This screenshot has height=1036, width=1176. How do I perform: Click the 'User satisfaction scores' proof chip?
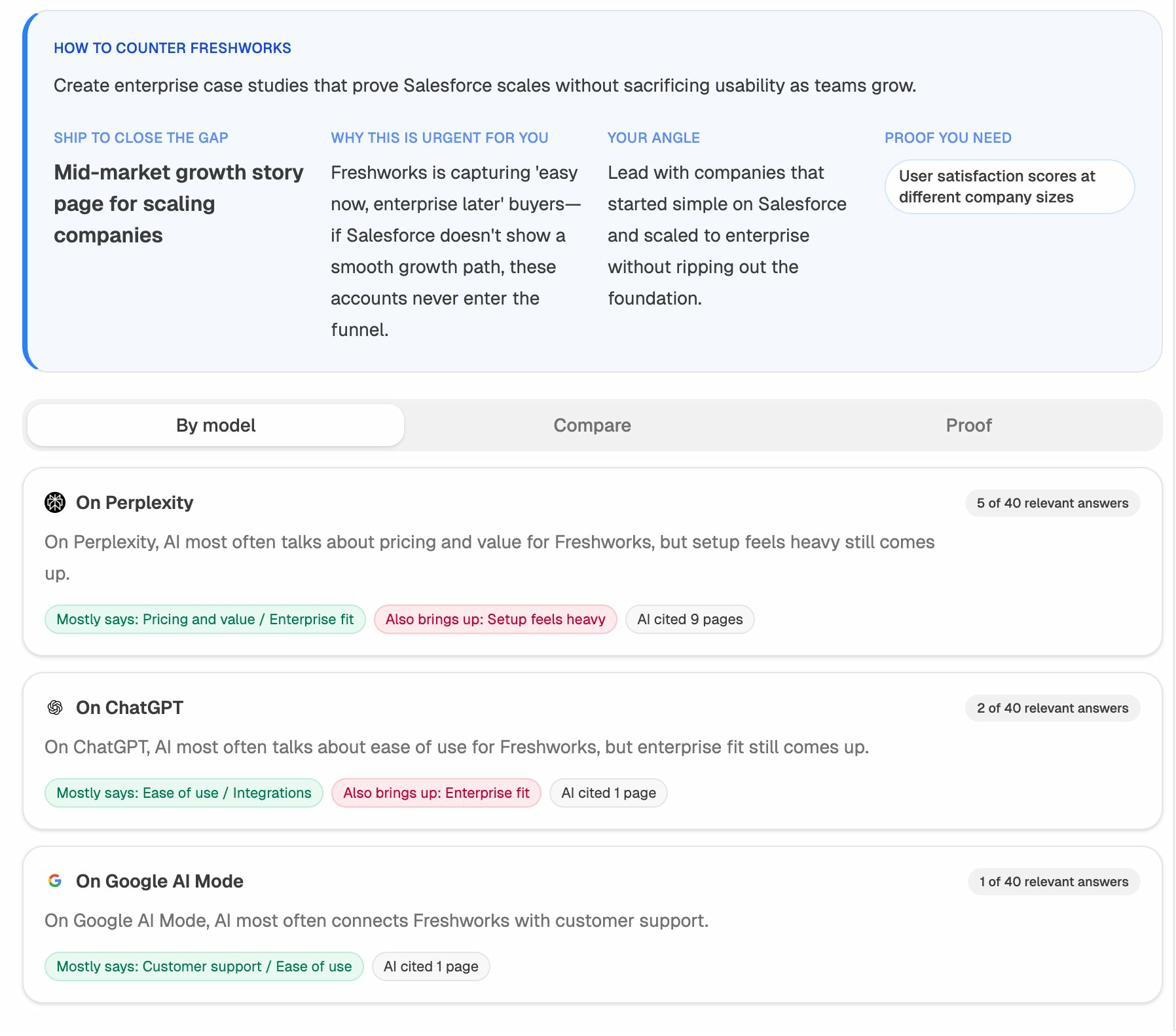click(1008, 186)
